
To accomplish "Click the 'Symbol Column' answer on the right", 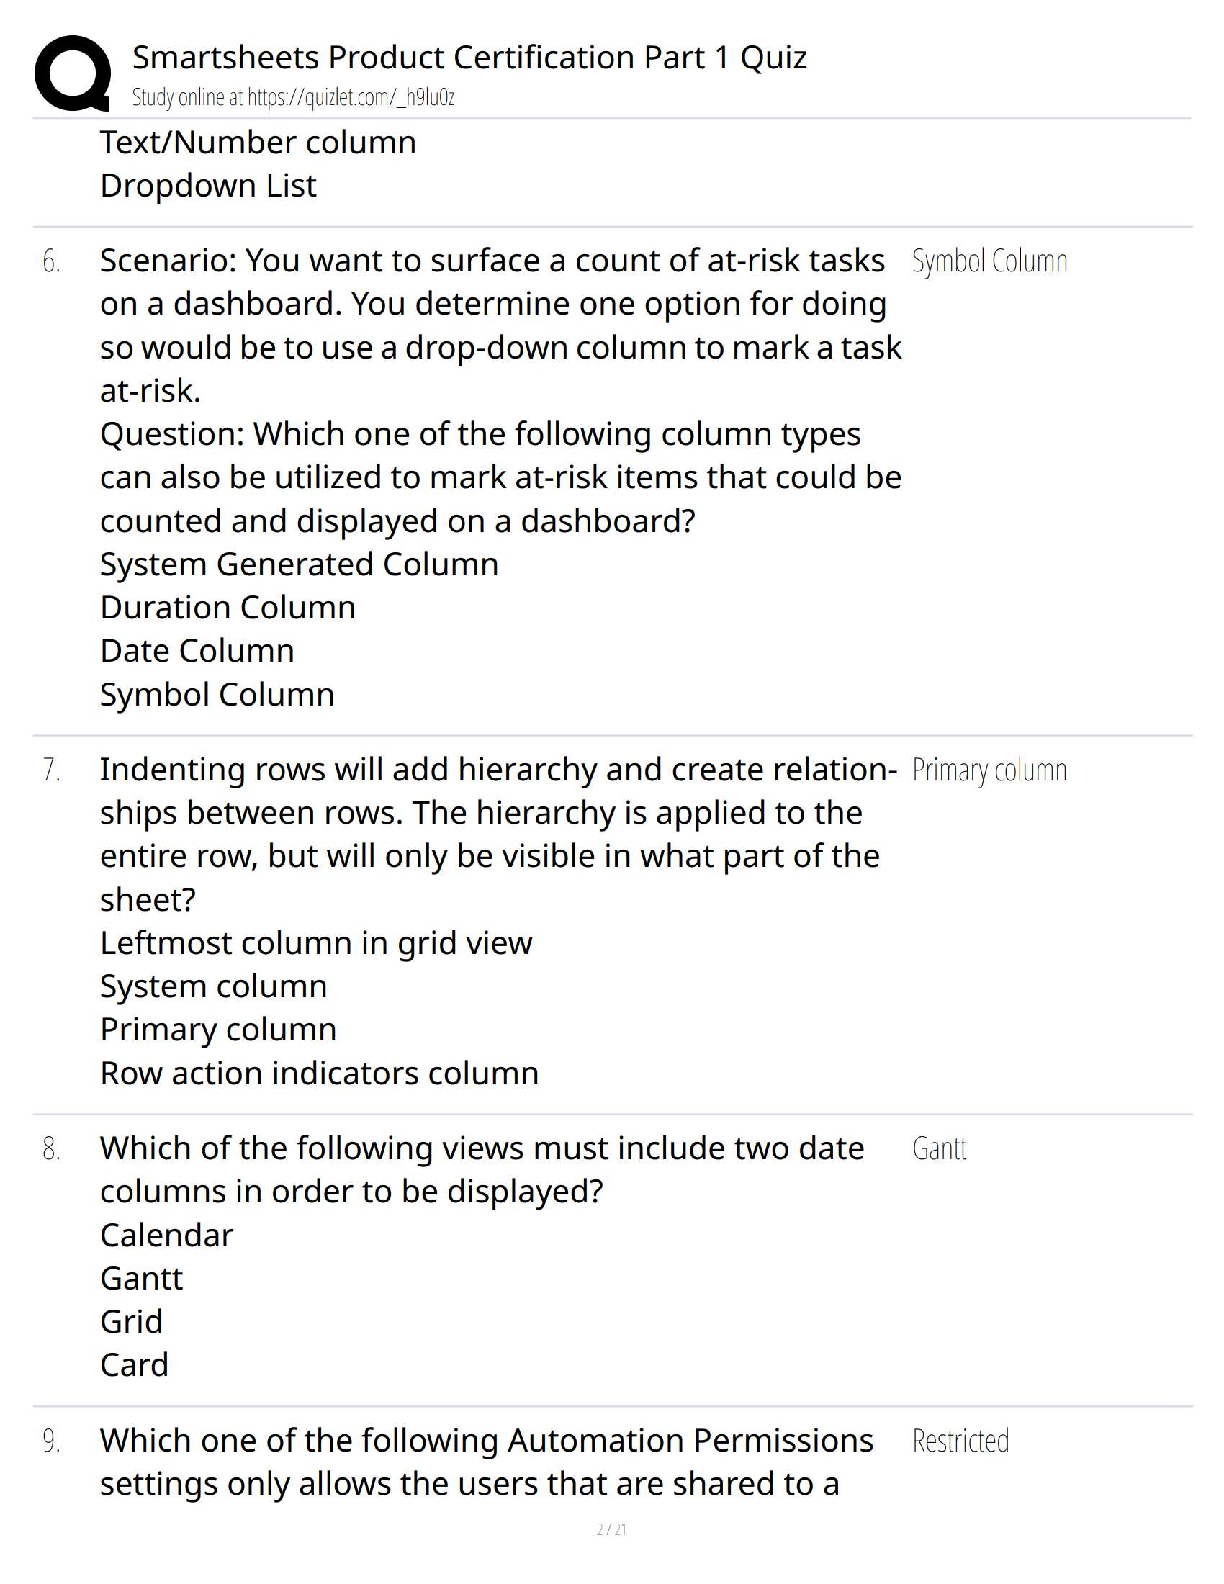I will coord(989,262).
